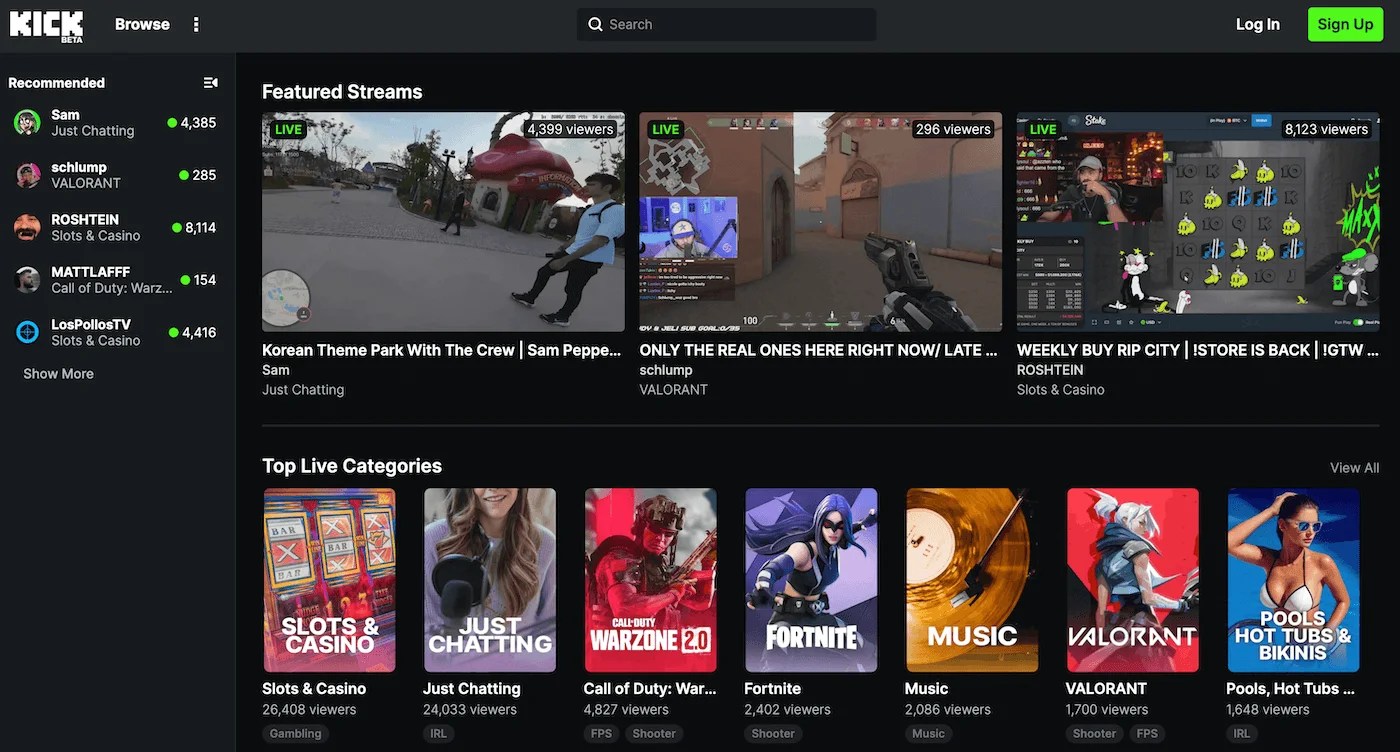Open View All for Top Live Categories

point(1354,467)
